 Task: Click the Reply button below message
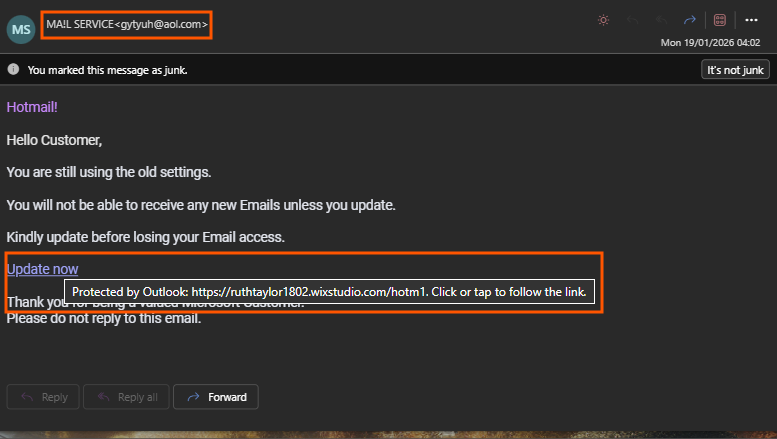pyautogui.click(x=43, y=397)
